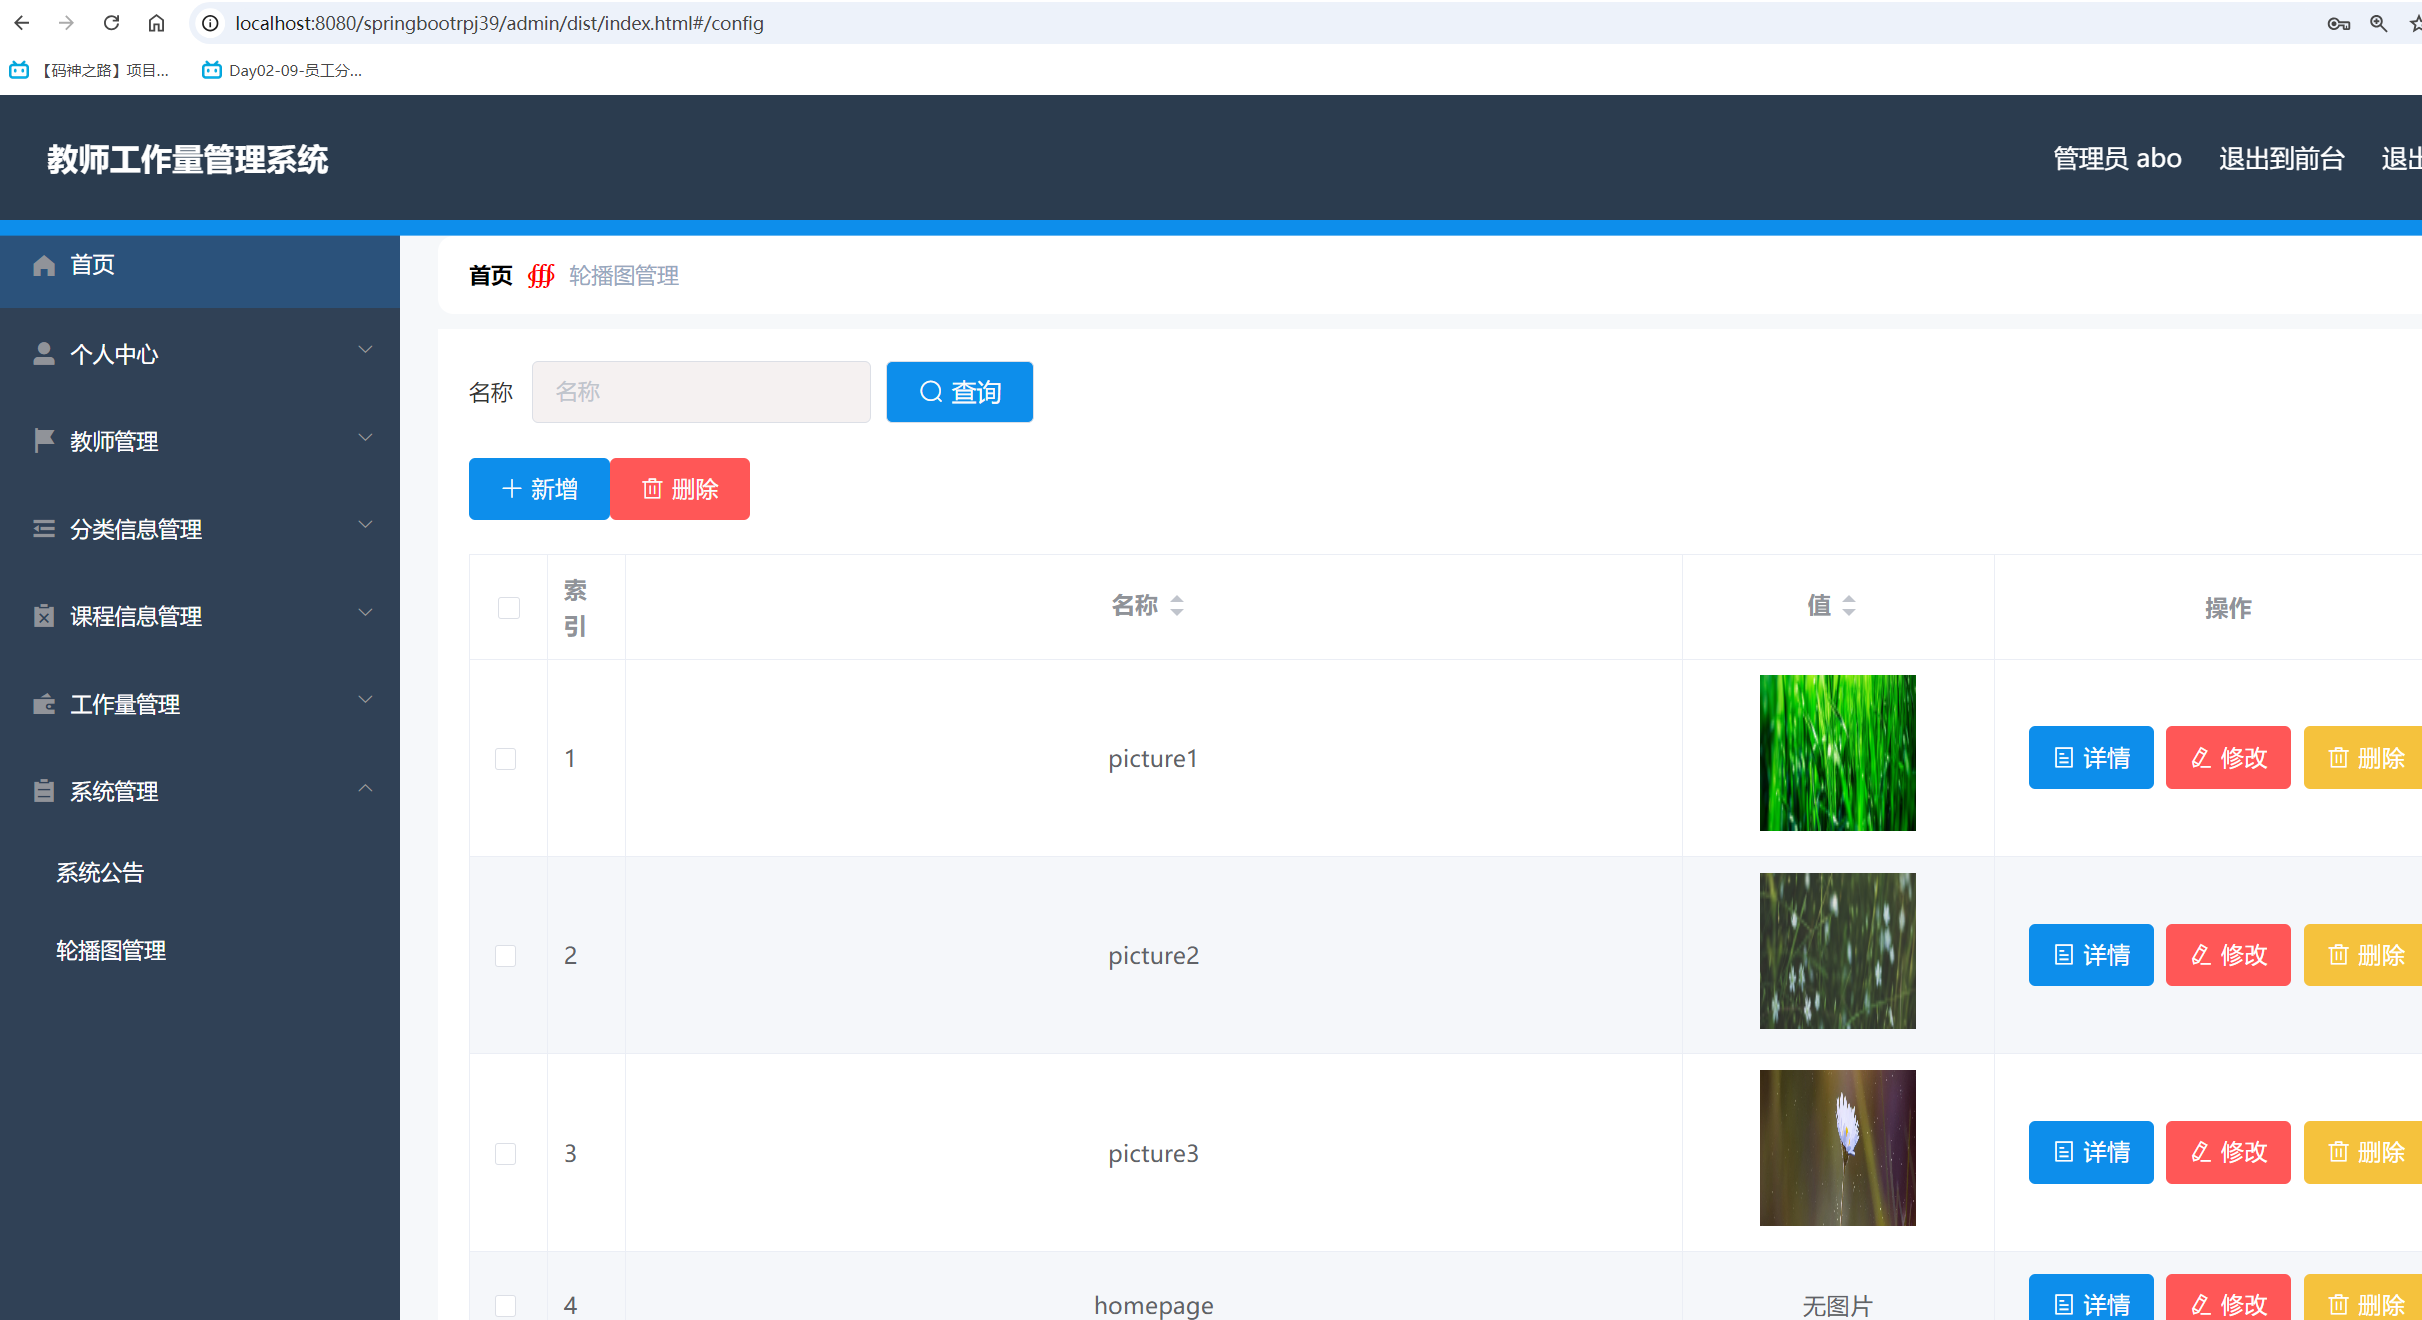The height and width of the screenshot is (1320, 2422).
Task: Check the checkbox for picture3 row
Action: point(506,1154)
